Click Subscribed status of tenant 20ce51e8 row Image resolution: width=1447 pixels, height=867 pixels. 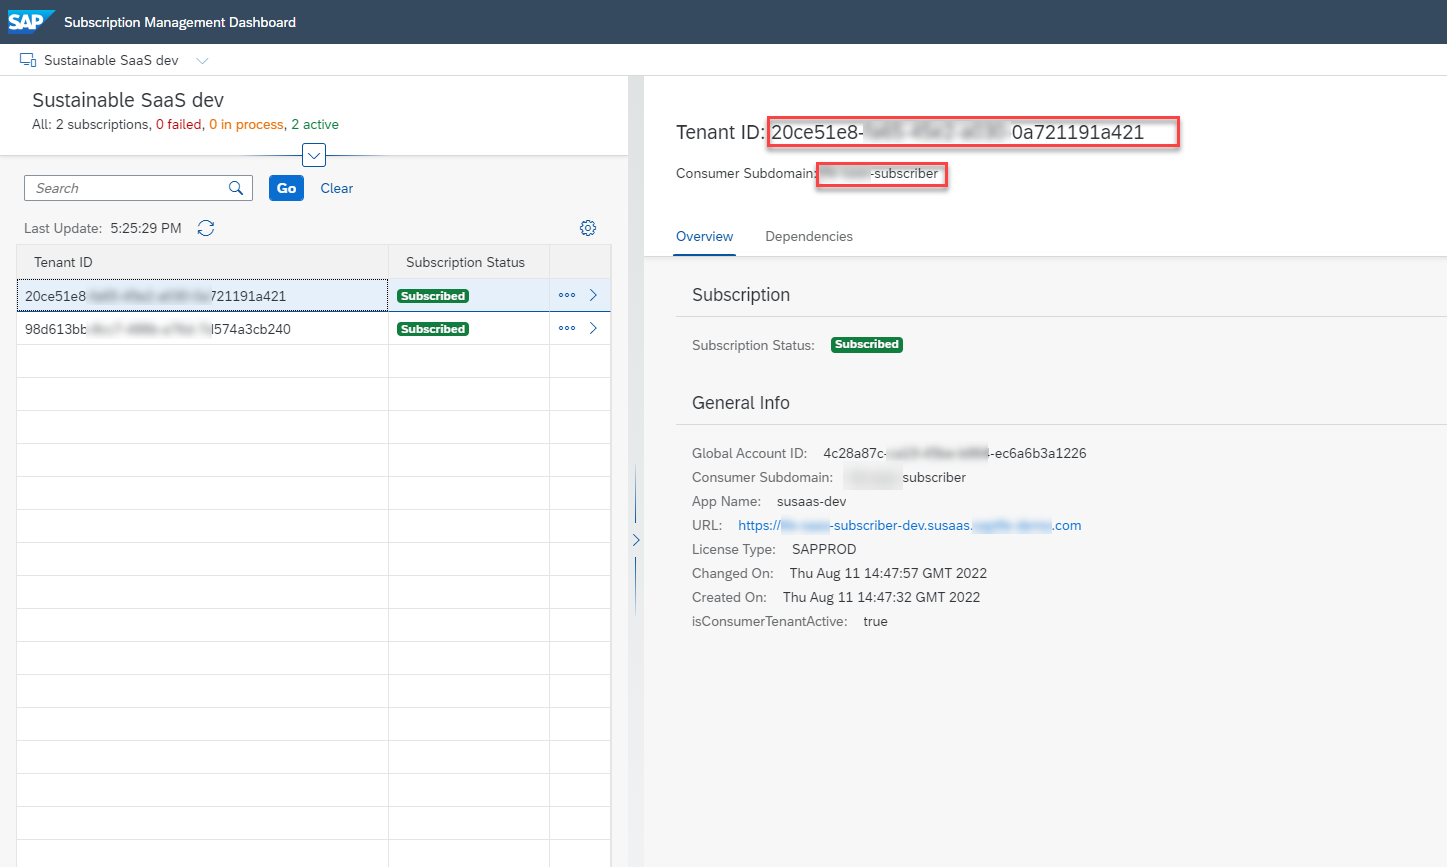pyautogui.click(x=433, y=296)
